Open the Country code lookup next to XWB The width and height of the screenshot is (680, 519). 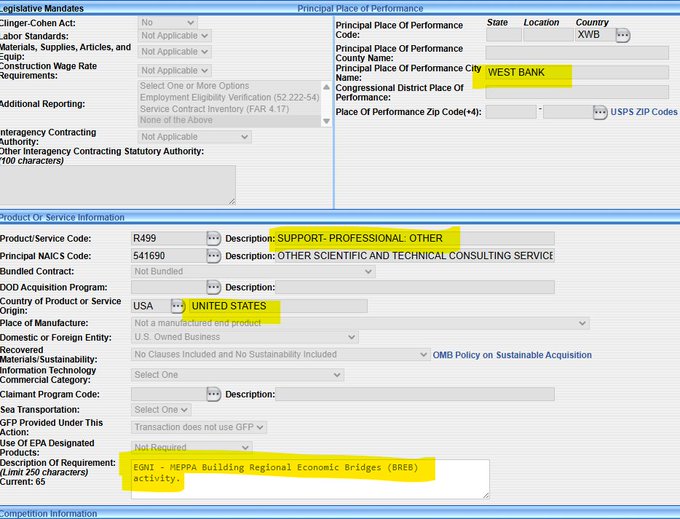point(622,35)
